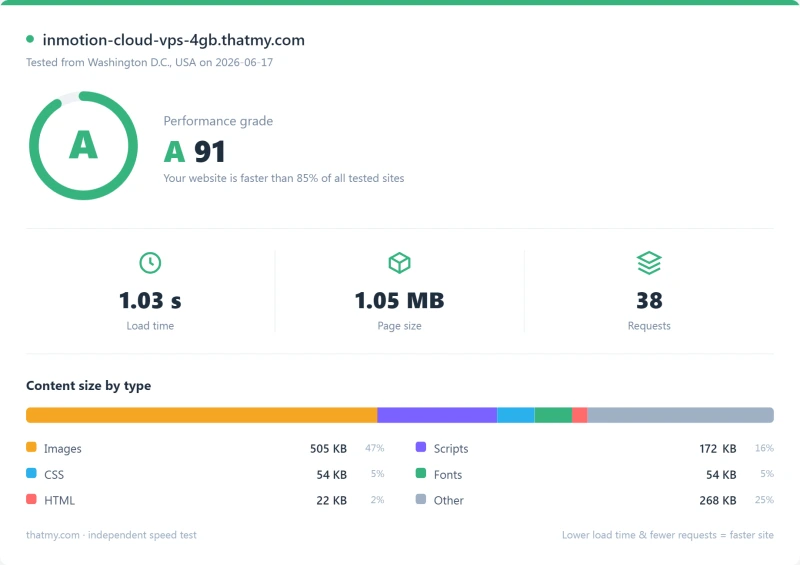Screen dimensions: 800x565
Task: Click the 'Other' legend label
Action: (448, 500)
